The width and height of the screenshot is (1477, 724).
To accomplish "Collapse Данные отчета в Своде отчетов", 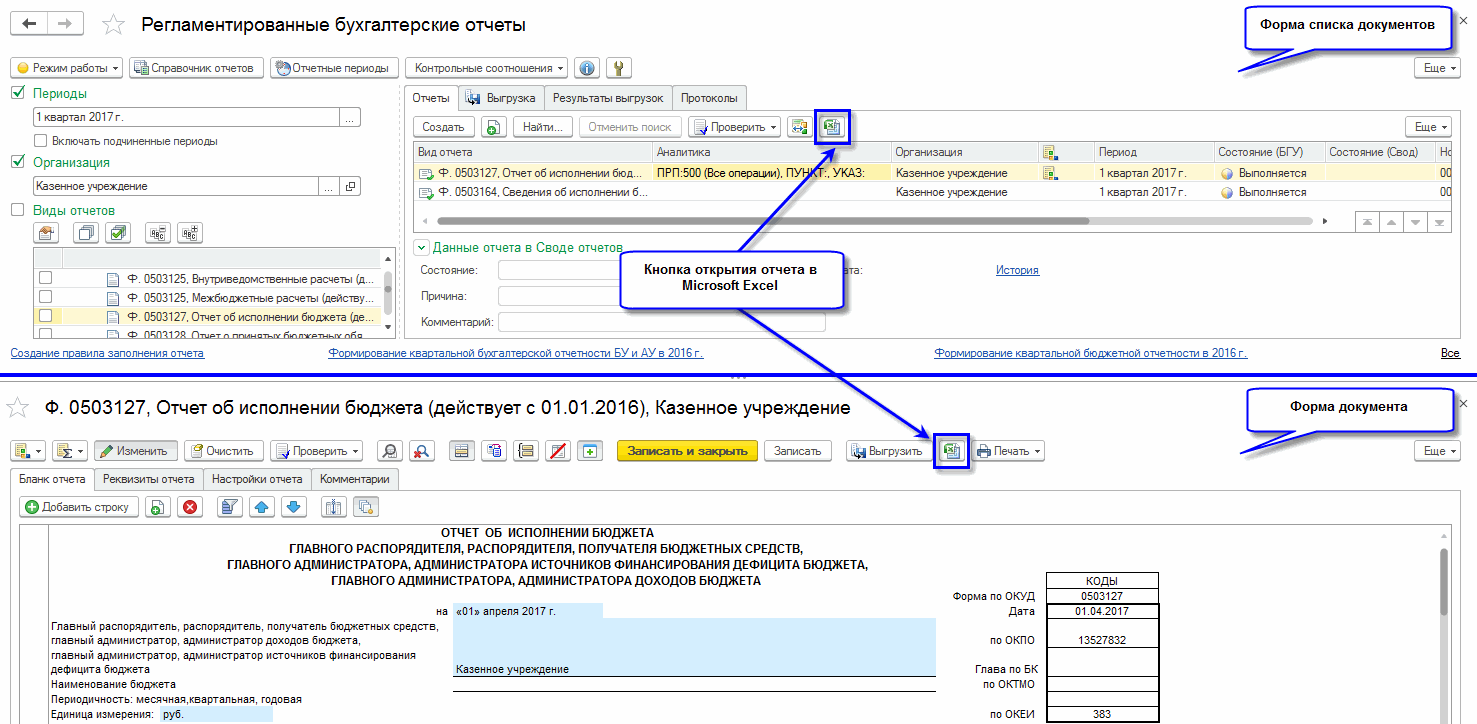I will pos(422,247).
